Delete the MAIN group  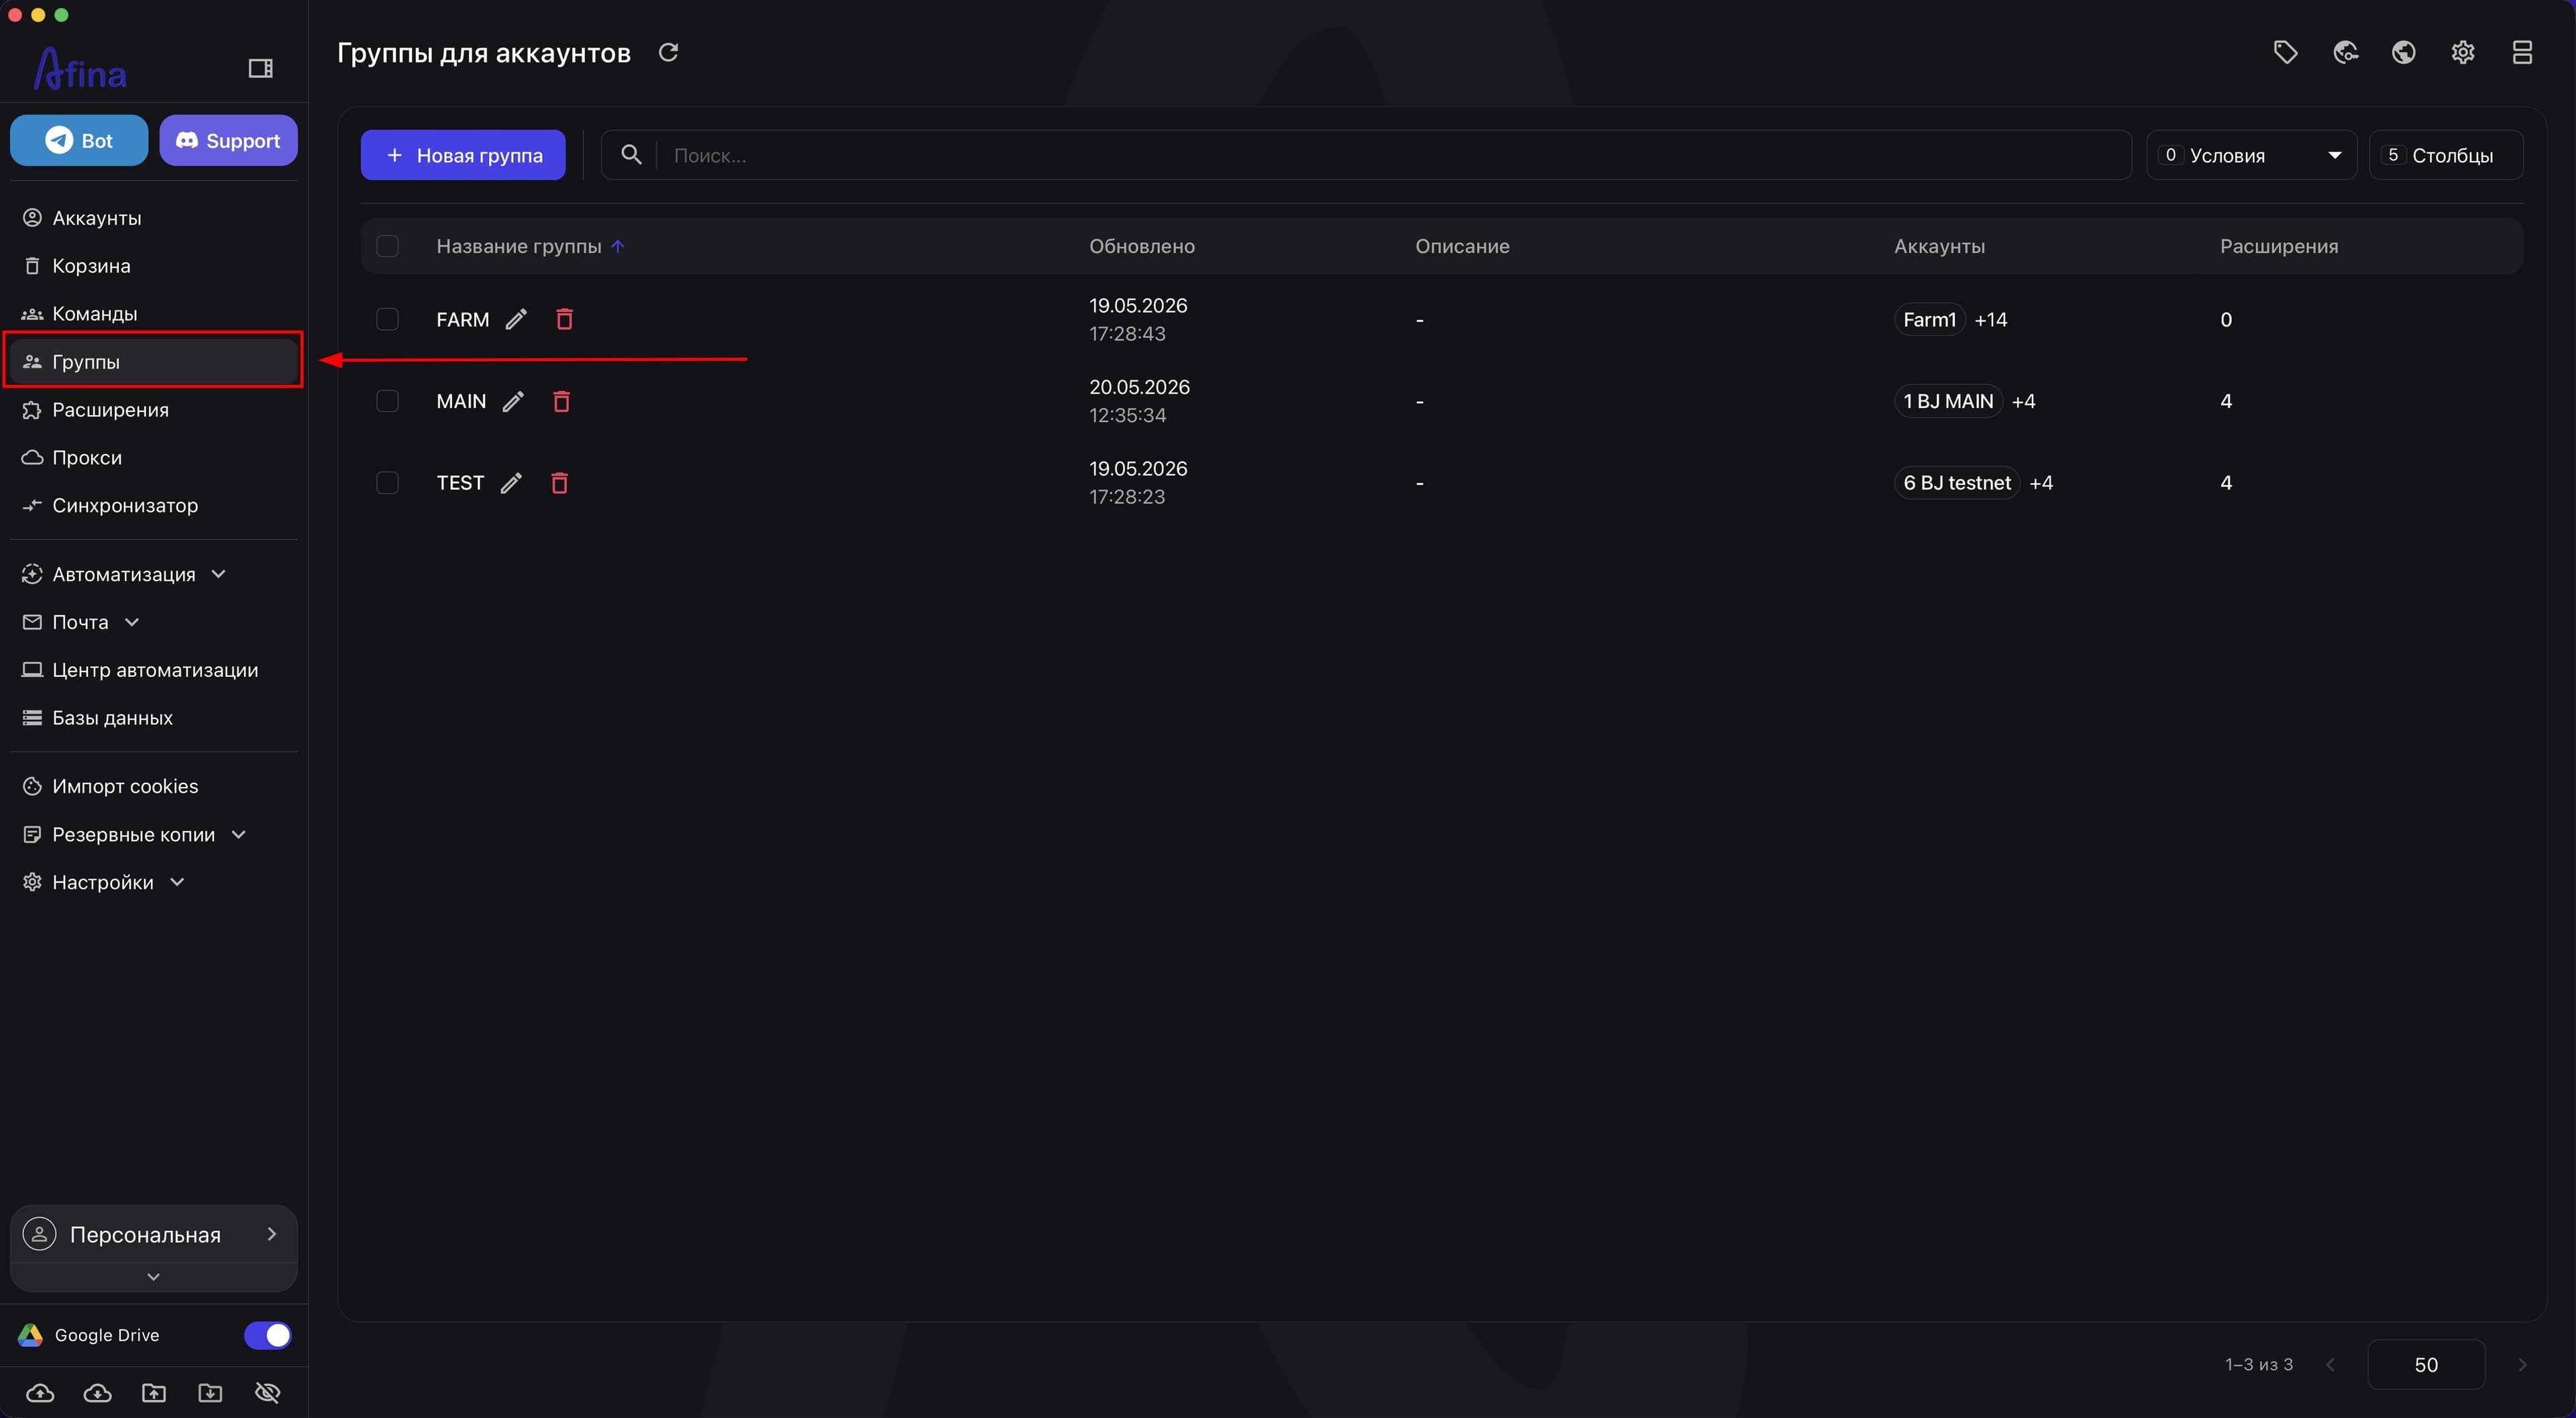[561, 401]
